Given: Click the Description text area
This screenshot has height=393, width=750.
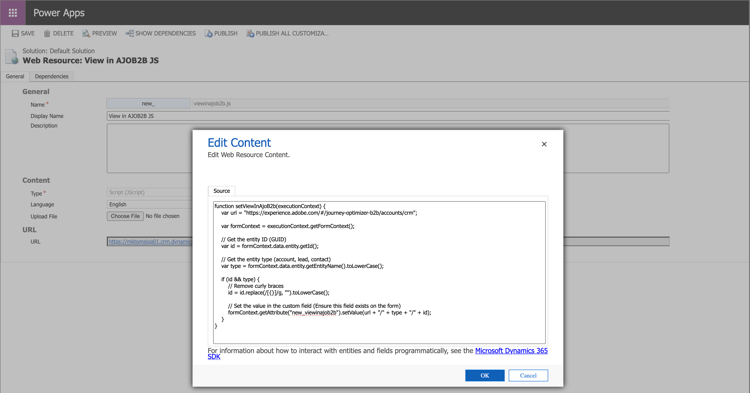Looking at the screenshot, I should [x=388, y=148].
